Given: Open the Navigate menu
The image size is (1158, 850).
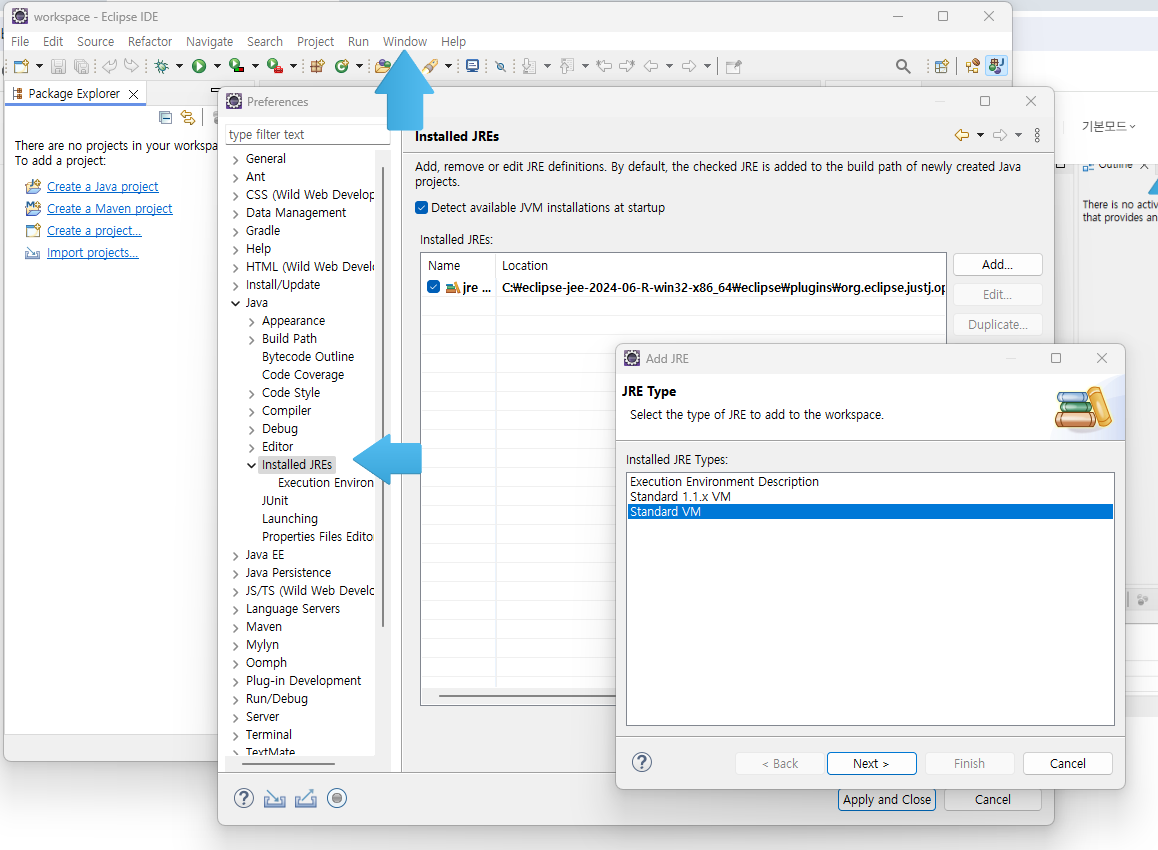Looking at the screenshot, I should [209, 41].
